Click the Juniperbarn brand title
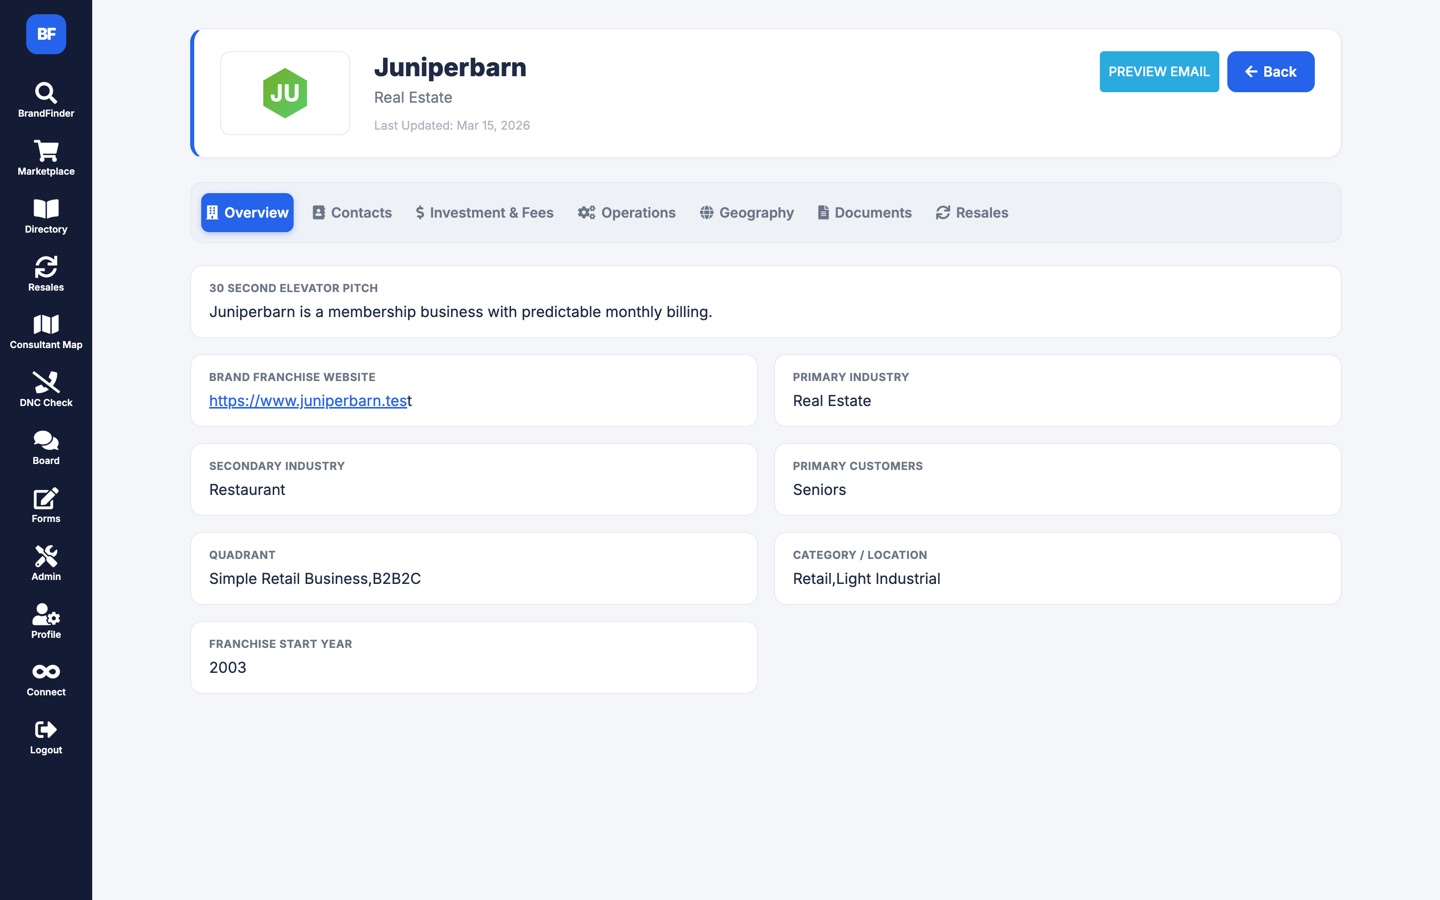The width and height of the screenshot is (1440, 900). coord(450,67)
